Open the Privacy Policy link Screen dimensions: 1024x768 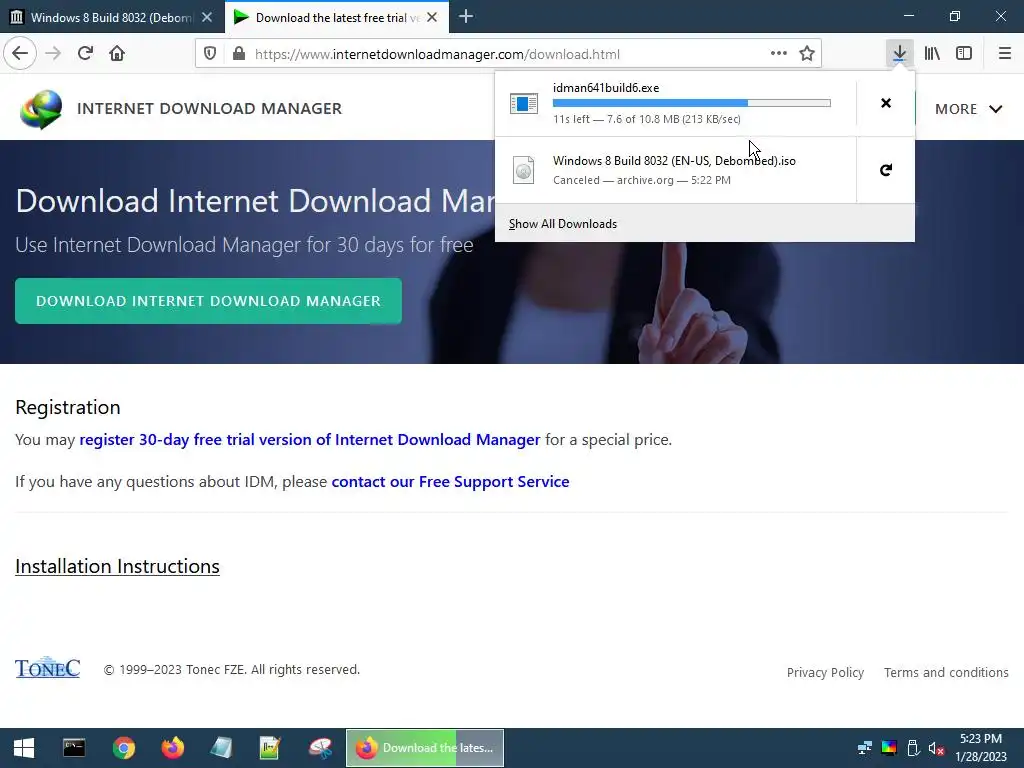point(825,673)
